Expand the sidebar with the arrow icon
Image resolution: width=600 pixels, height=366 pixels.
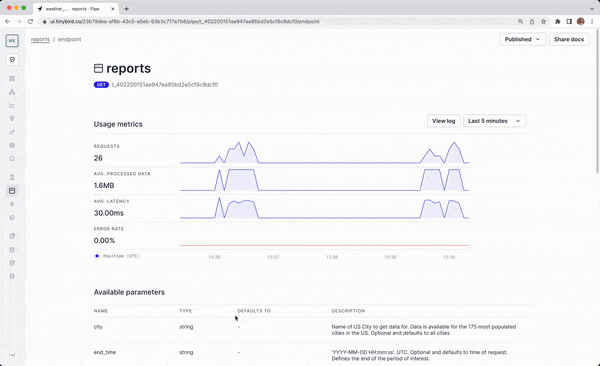[x=12, y=355]
